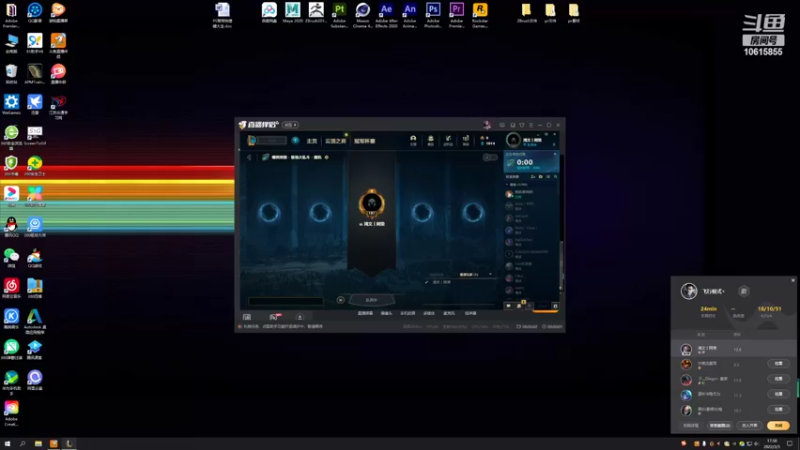Open League client store coins icon
Viewport: 800px width, 450px height.
coord(465,140)
